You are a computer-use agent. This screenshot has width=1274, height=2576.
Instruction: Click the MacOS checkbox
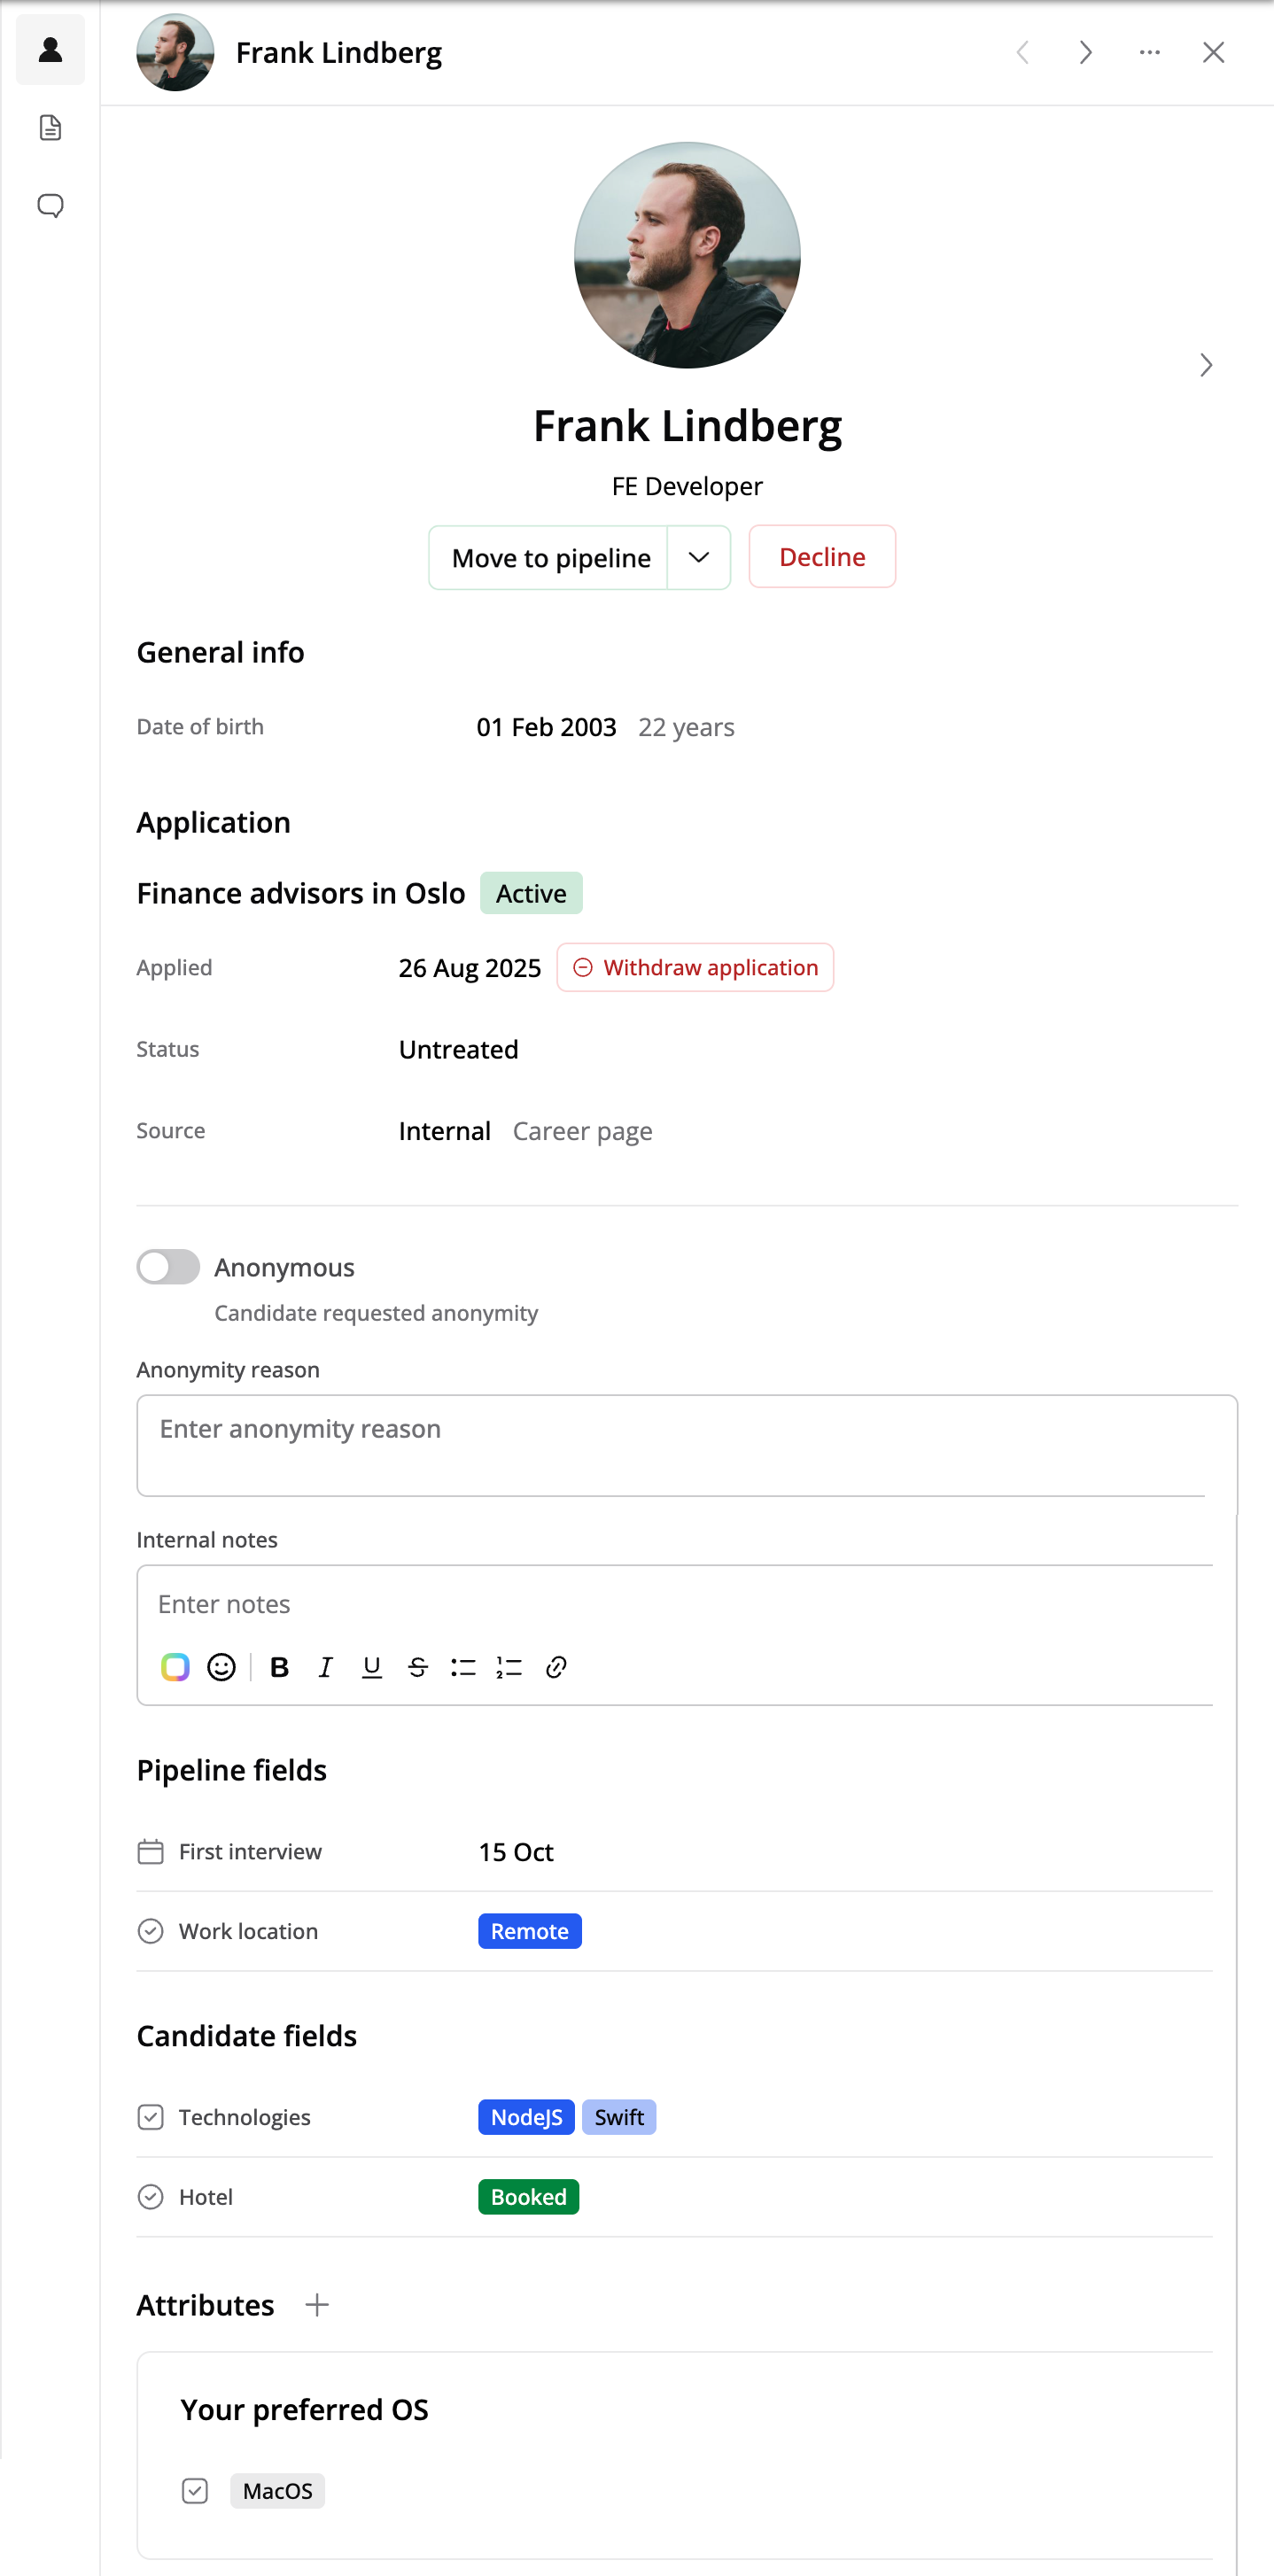[195, 2490]
